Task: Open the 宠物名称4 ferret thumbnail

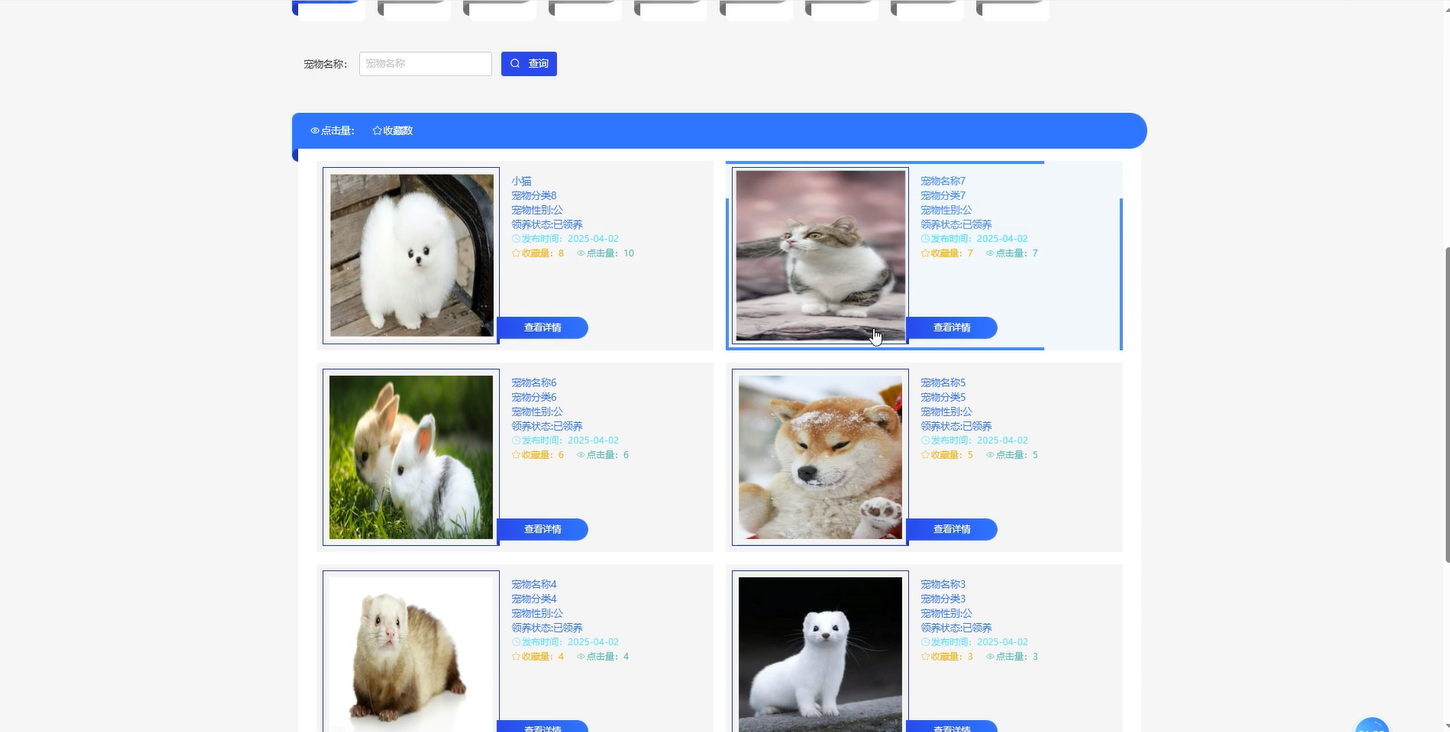Action: 411,652
